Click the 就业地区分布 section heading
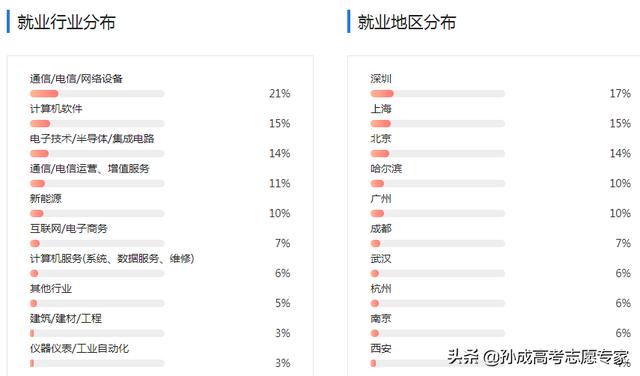 pyautogui.click(x=407, y=22)
